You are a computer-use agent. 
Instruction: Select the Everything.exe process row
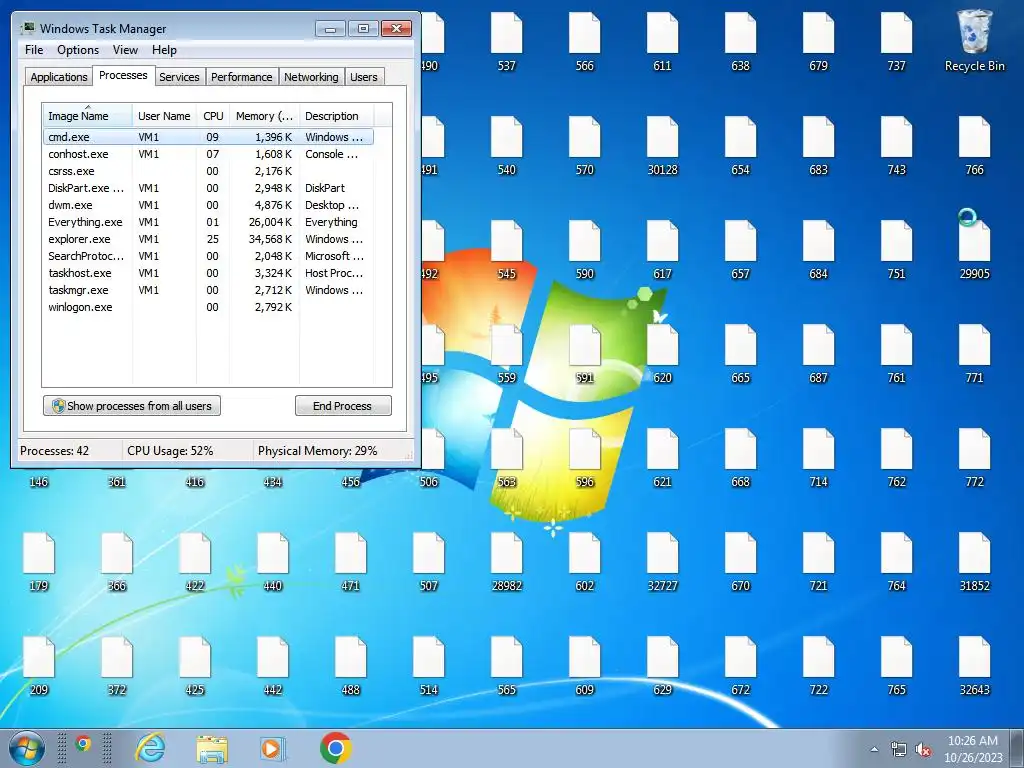point(208,222)
